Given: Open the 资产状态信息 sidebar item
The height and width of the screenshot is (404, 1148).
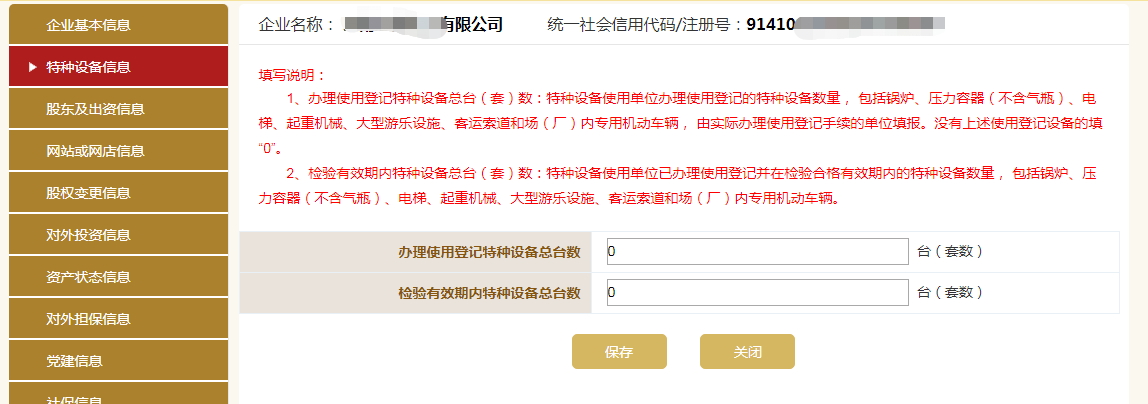Looking at the screenshot, I should click(88, 277).
